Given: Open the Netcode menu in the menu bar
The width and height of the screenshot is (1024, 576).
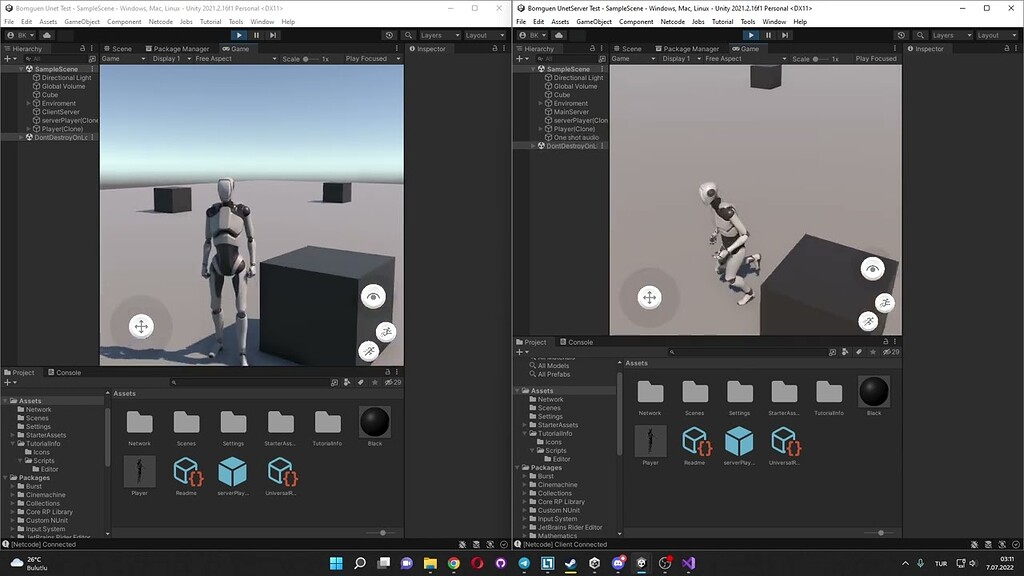Looking at the screenshot, I should click(159, 21).
